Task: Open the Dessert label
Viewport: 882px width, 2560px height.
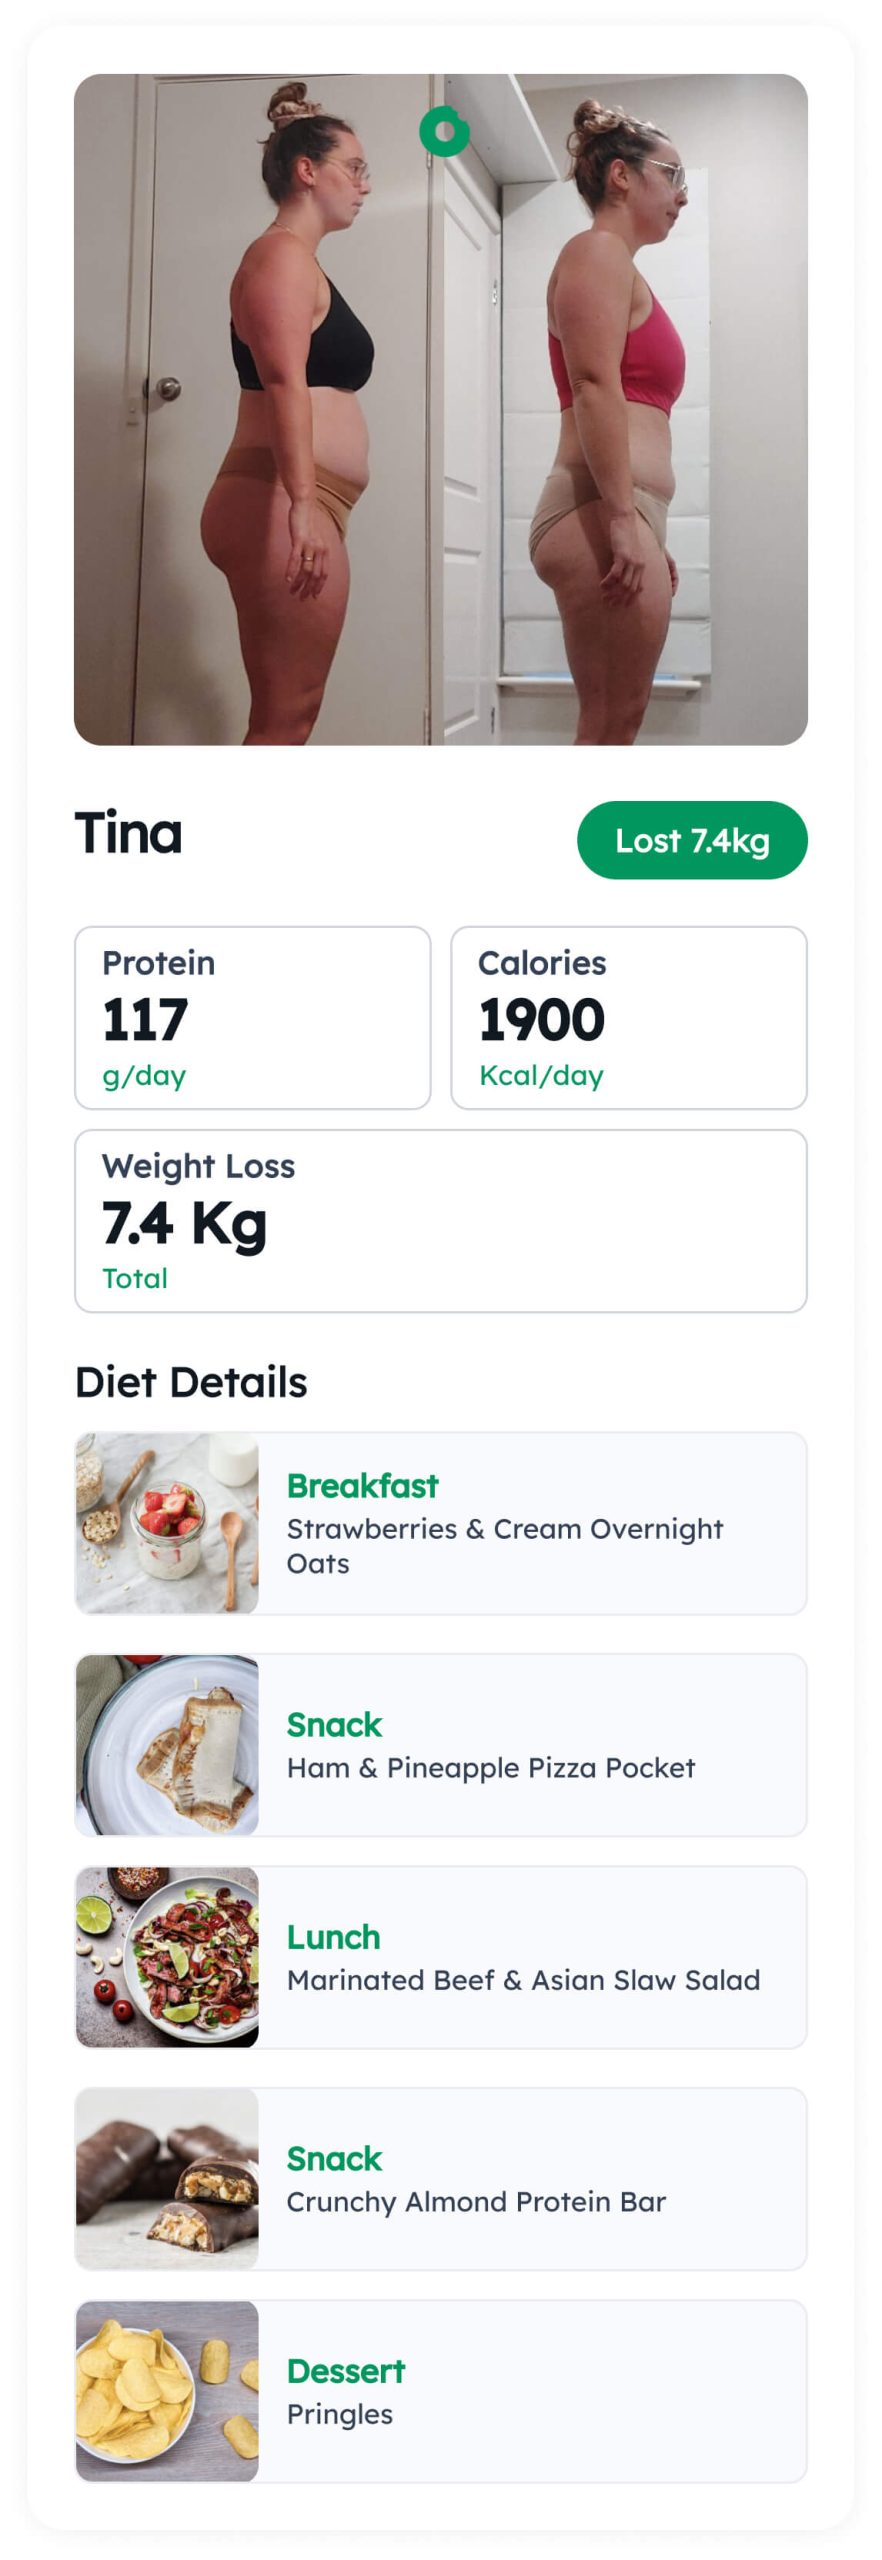Action: pyautogui.click(x=346, y=2371)
